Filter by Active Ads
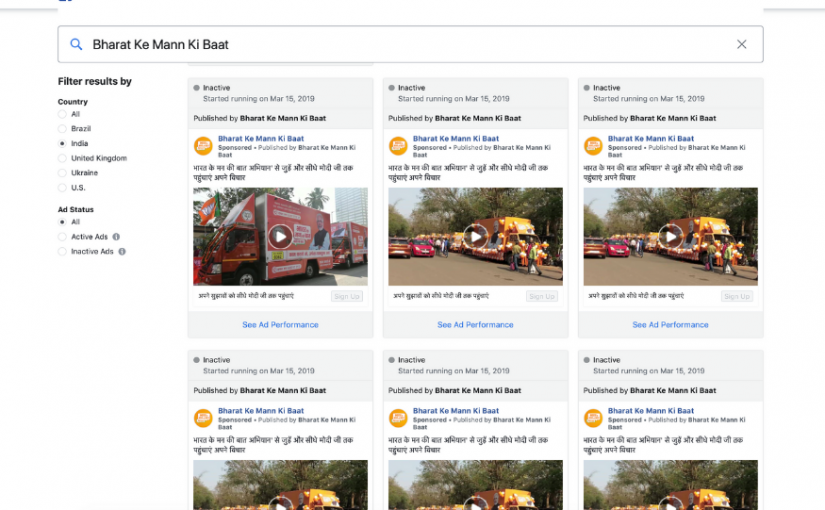 62,237
